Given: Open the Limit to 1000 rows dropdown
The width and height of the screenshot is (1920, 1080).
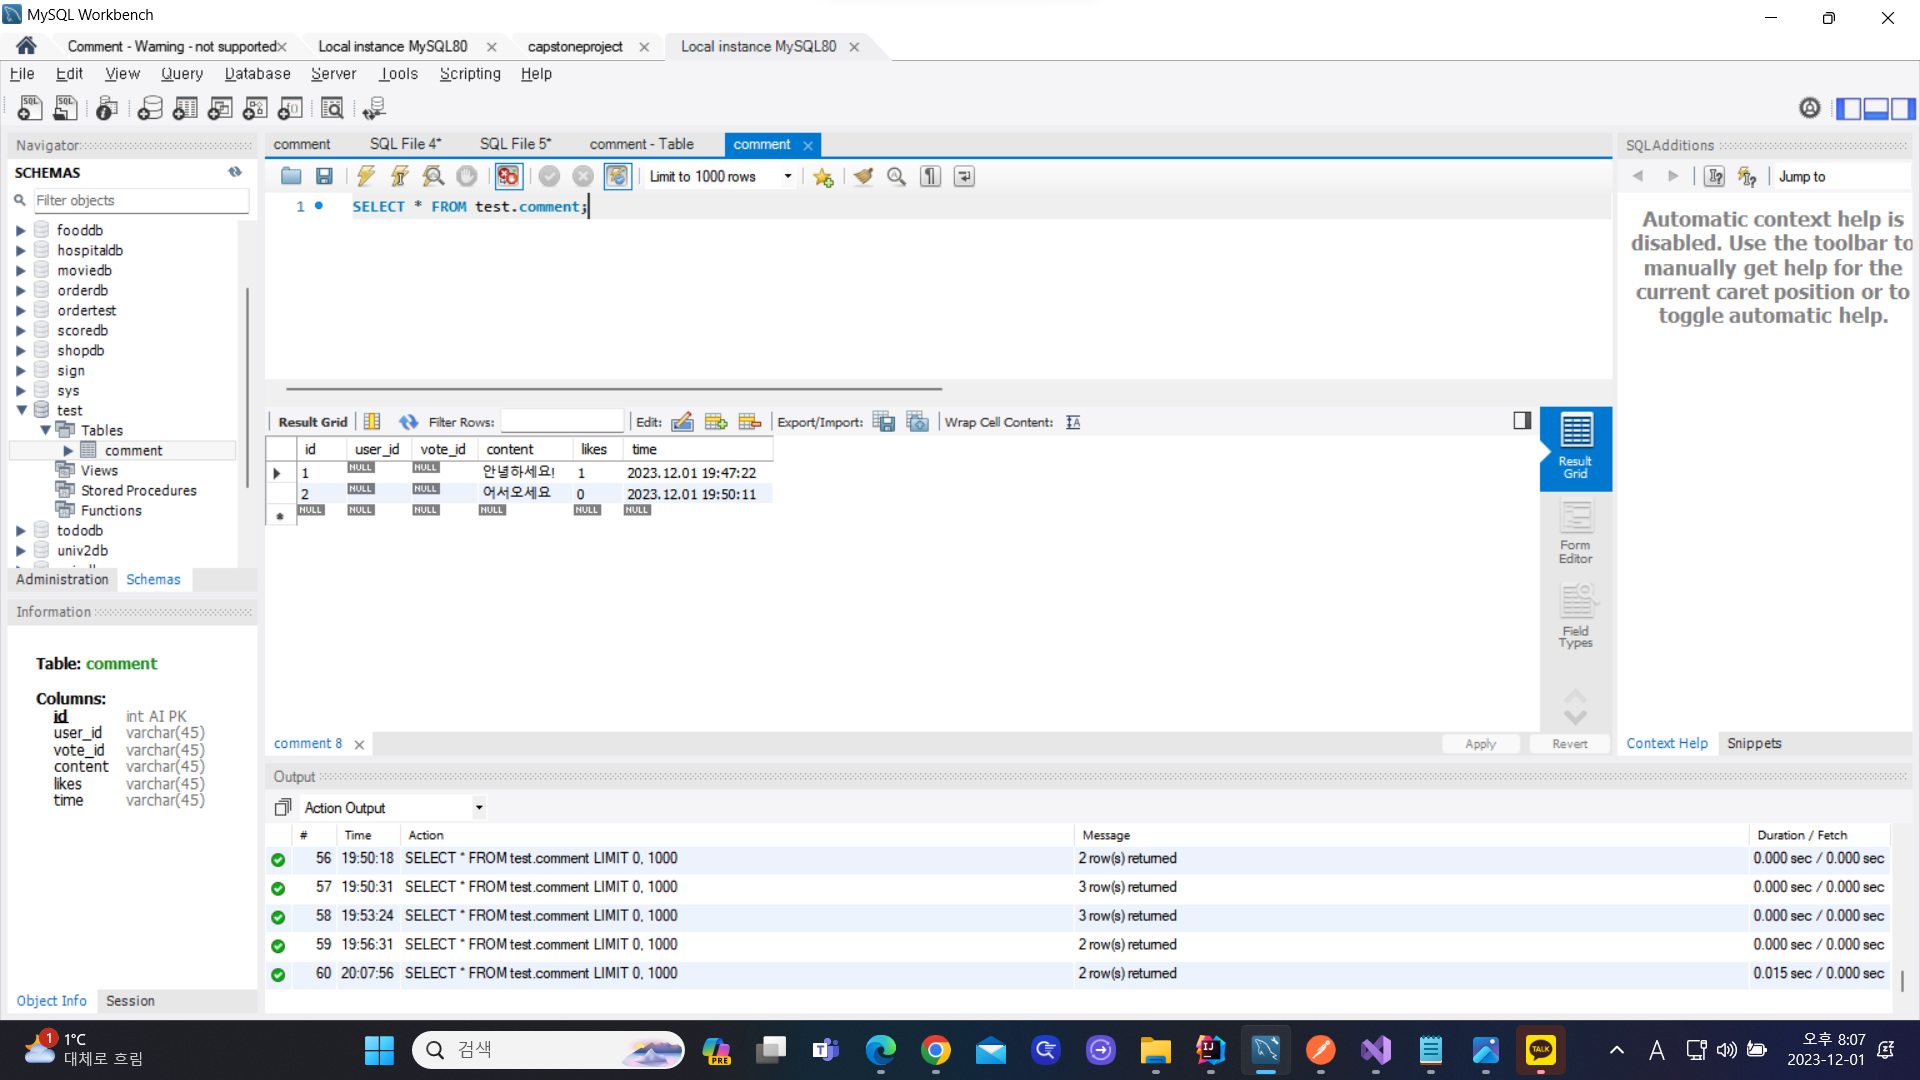Looking at the screenshot, I should (x=788, y=176).
